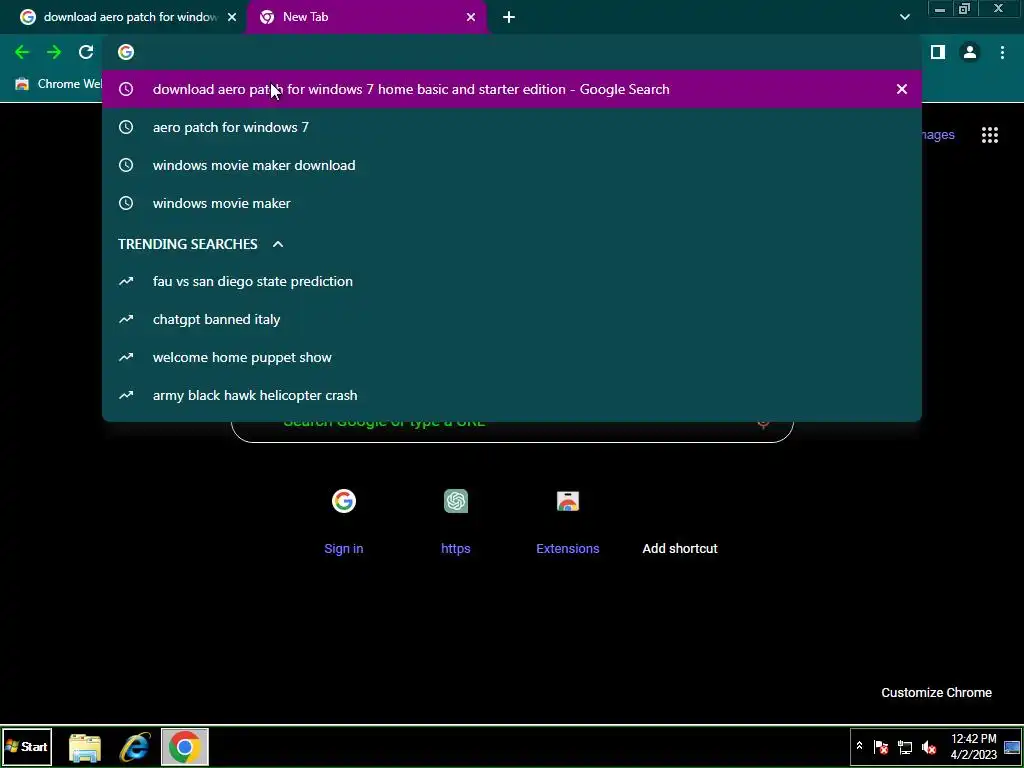Open the Images link
The height and width of the screenshot is (768, 1024).
tap(937, 135)
